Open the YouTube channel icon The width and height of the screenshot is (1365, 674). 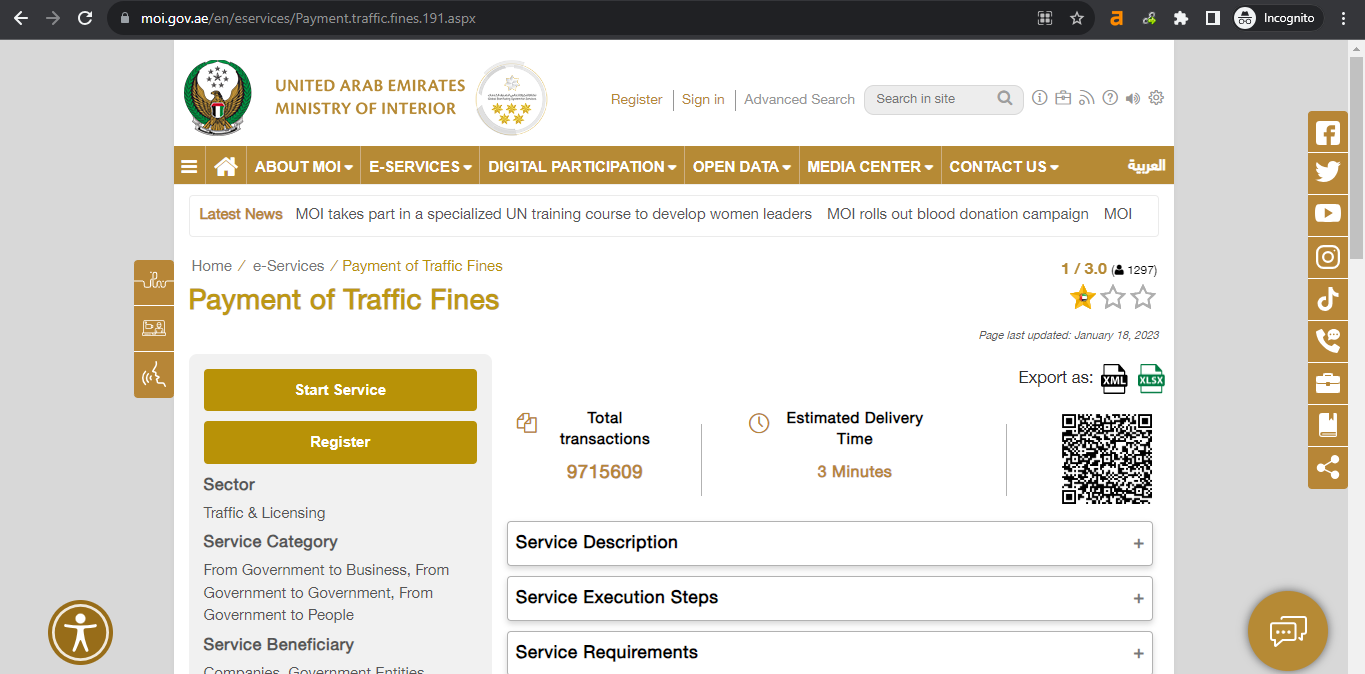tap(1327, 214)
